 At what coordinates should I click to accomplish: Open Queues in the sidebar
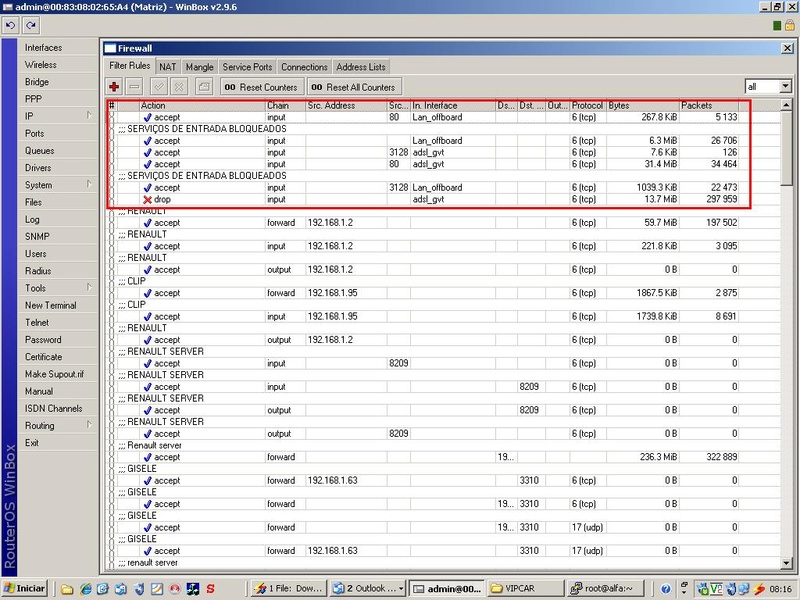pos(57,151)
